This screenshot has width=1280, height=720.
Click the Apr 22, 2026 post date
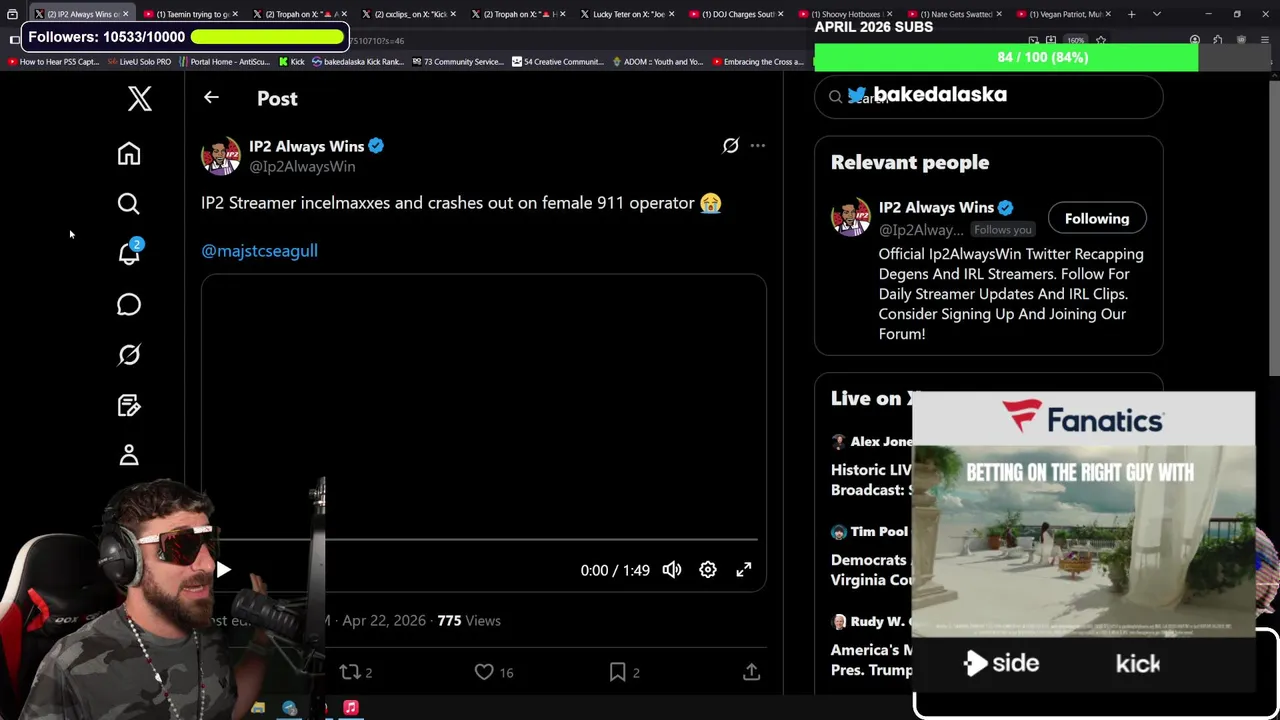[384, 621]
